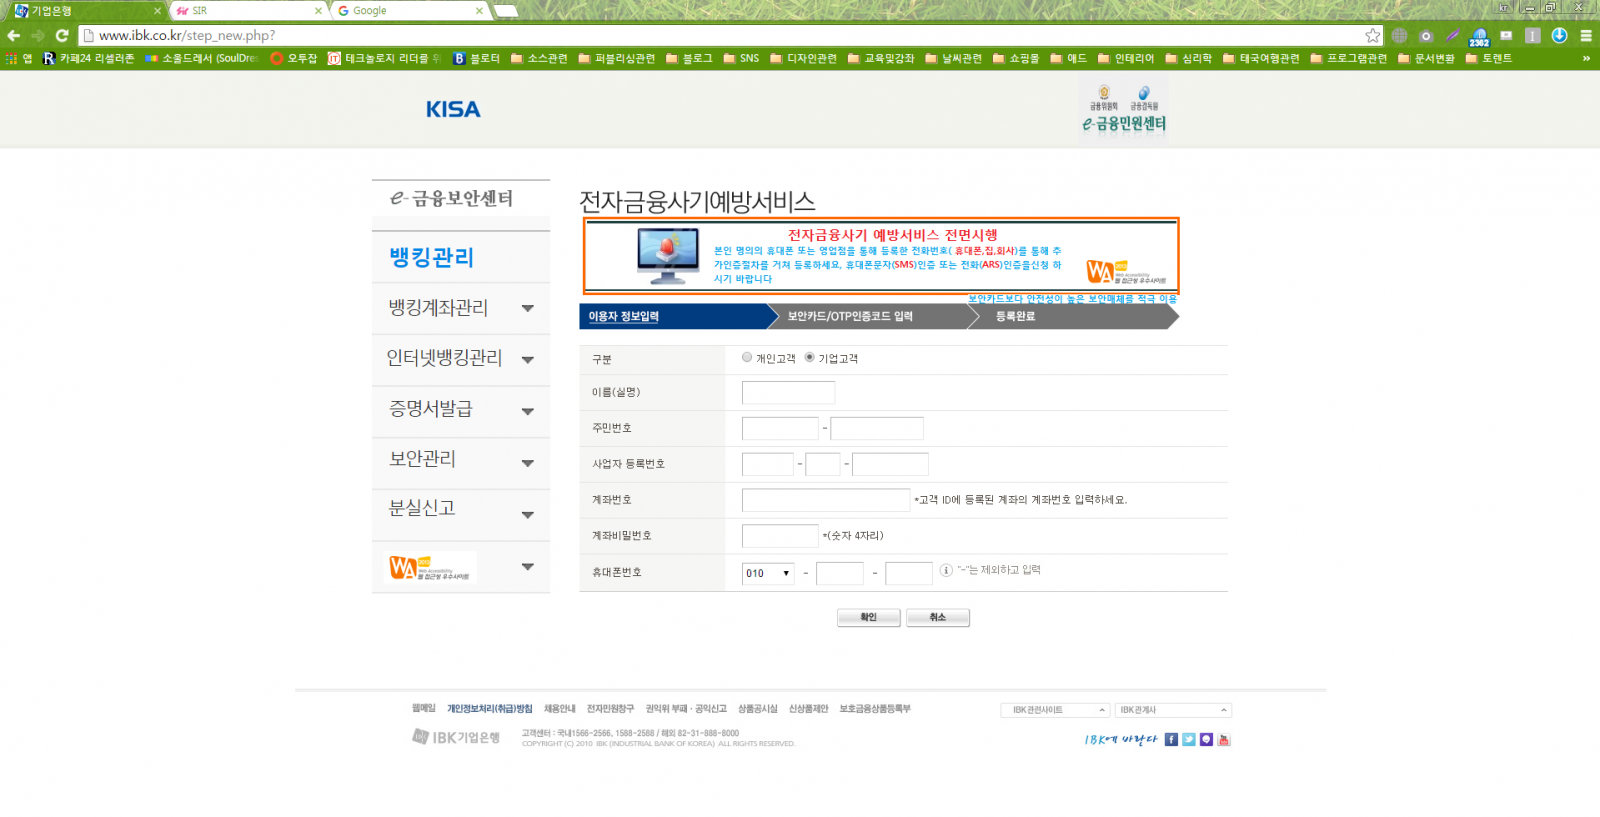Expand the 뱅킹계좌관리 sidebar menu
Screen dimensions: 1600x817
(x=527, y=309)
